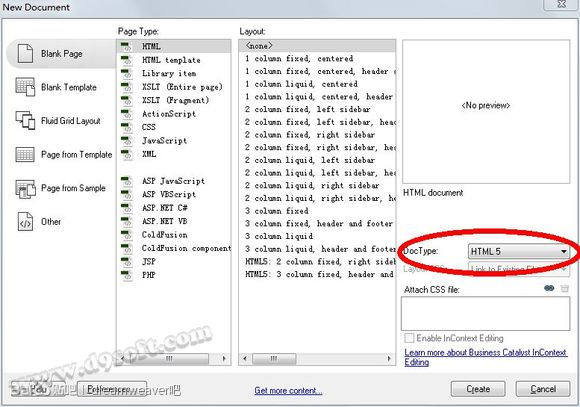Viewport: 580px width, 407px height.
Task: Click the 'Library item' text label
Action: (169, 73)
